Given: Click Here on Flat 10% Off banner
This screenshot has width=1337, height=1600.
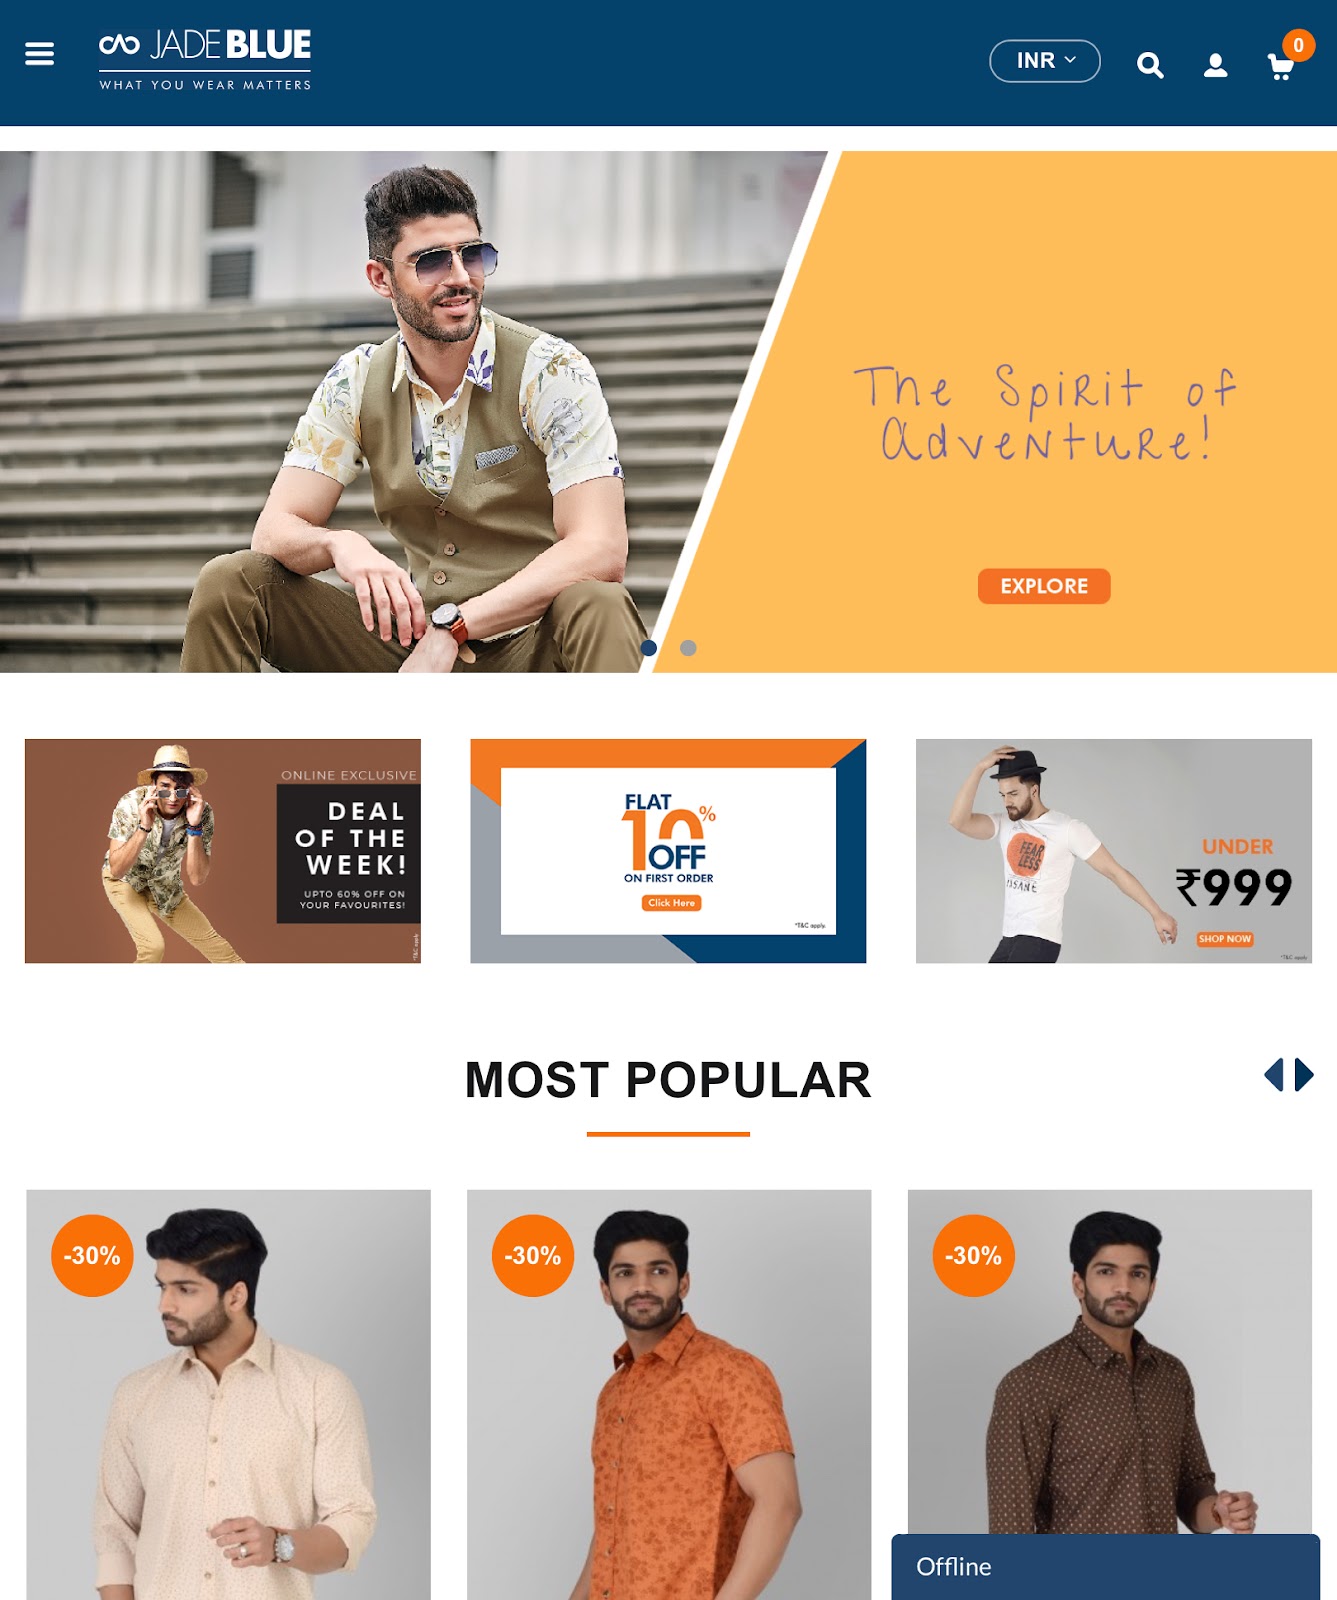Looking at the screenshot, I should (671, 903).
